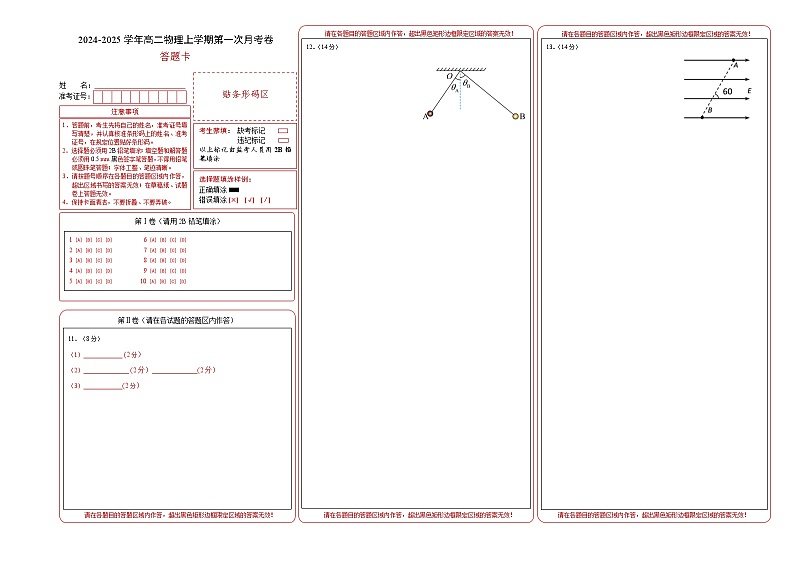
Task: Select bubble A for question 1
Action: tap(79, 240)
